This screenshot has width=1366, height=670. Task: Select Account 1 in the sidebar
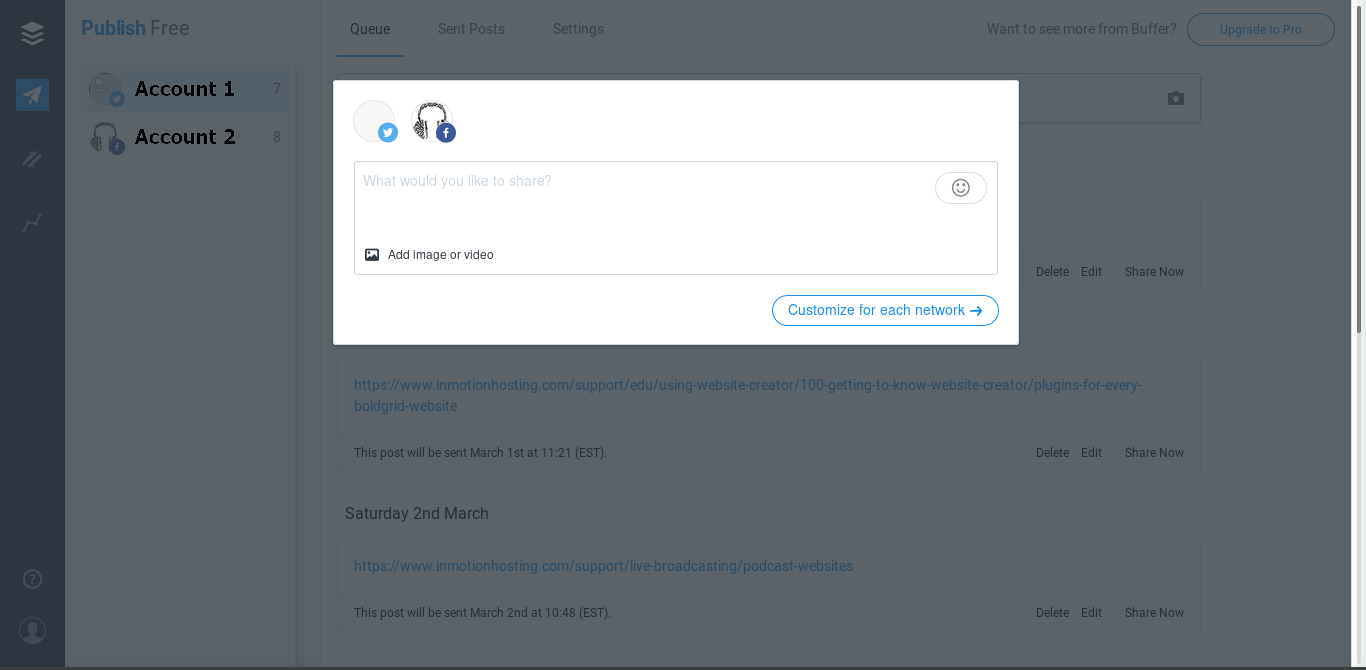[x=185, y=89]
